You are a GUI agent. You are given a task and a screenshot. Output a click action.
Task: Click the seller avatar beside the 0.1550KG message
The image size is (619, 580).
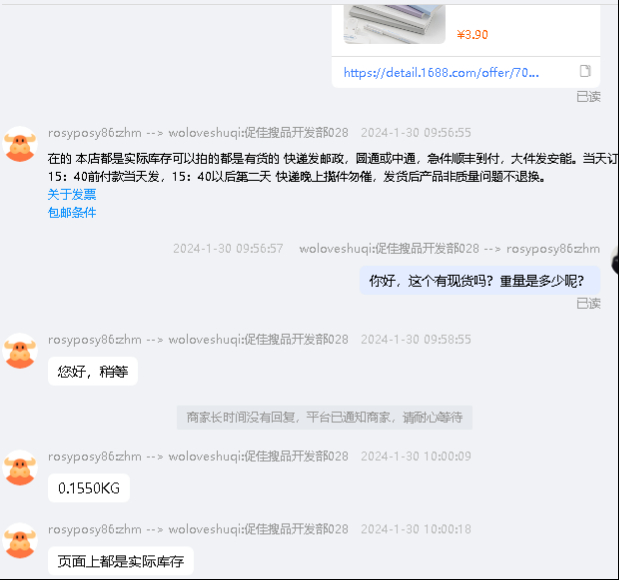20,468
